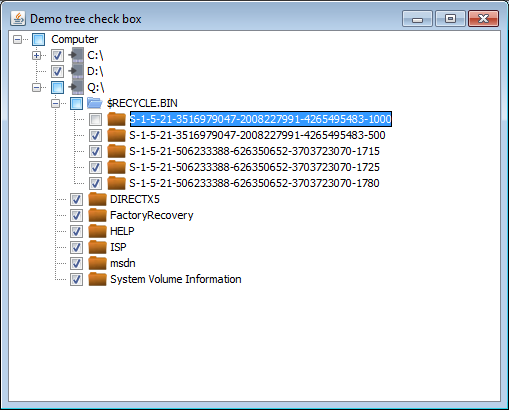Click folder icon beside S-1-5-21-...-3703723070-1780

coord(116,183)
